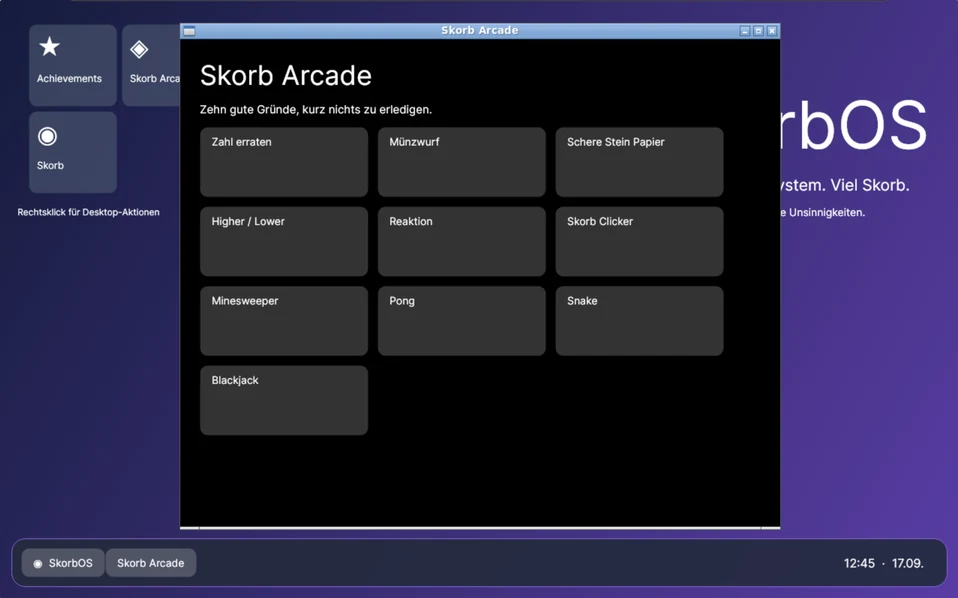Click the Skorb Arcade heading text
This screenshot has width=958, height=598.
286,76
